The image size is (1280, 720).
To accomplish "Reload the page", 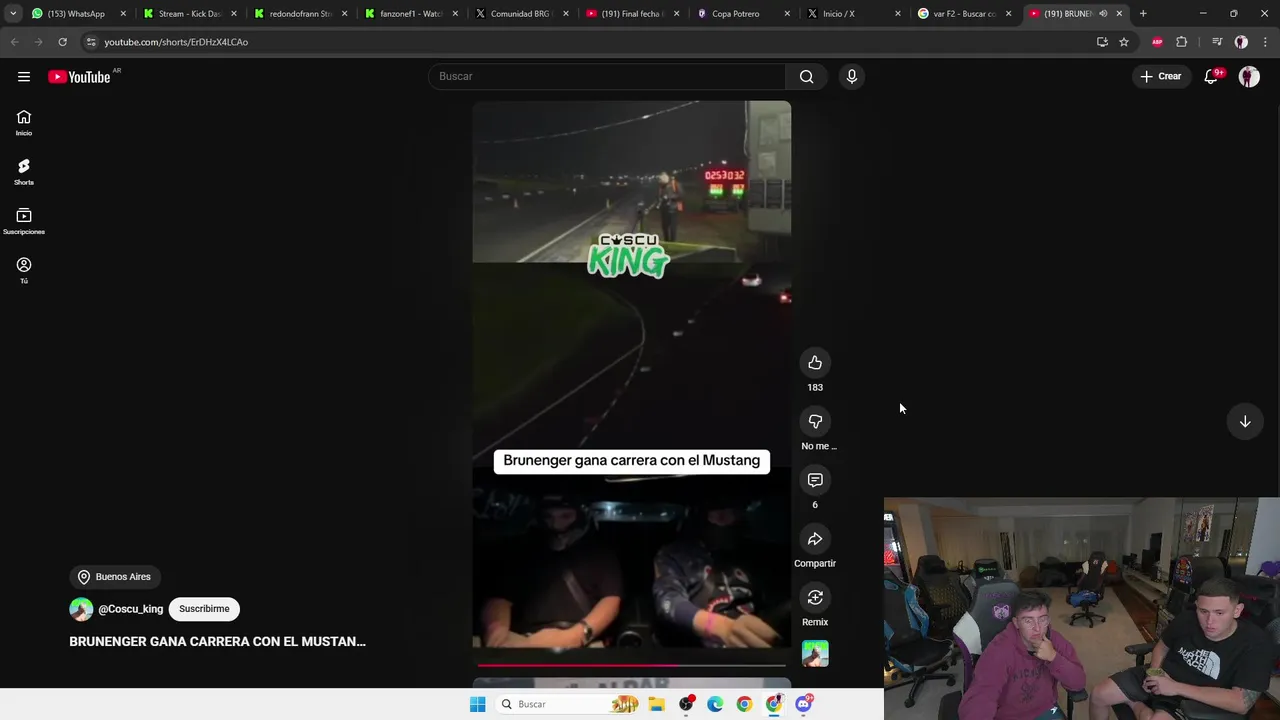I will click(x=62, y=42).
